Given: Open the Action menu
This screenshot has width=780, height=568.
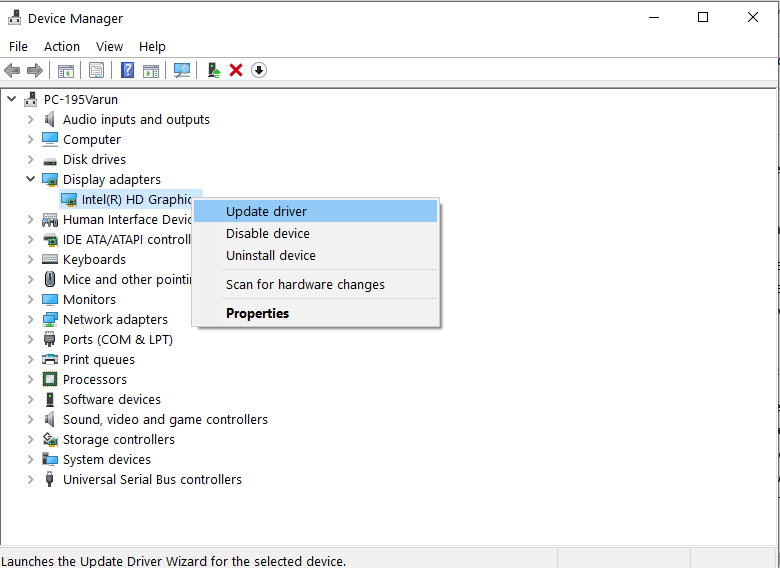Looking at the screenshot, I should click(x=62, y=46).
